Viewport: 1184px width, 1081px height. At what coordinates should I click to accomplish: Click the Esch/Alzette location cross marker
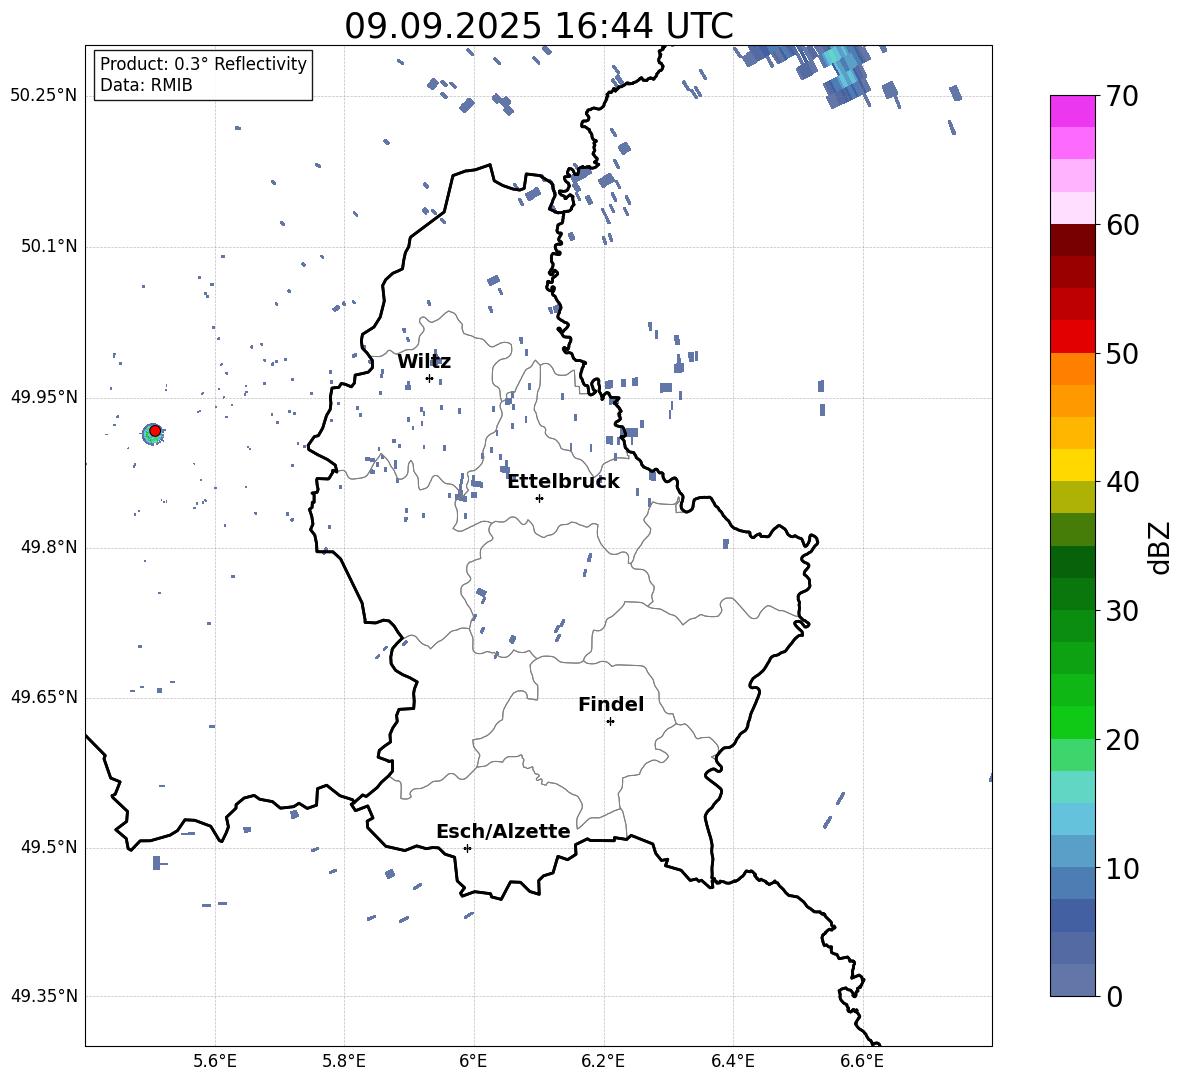[467, 848]
